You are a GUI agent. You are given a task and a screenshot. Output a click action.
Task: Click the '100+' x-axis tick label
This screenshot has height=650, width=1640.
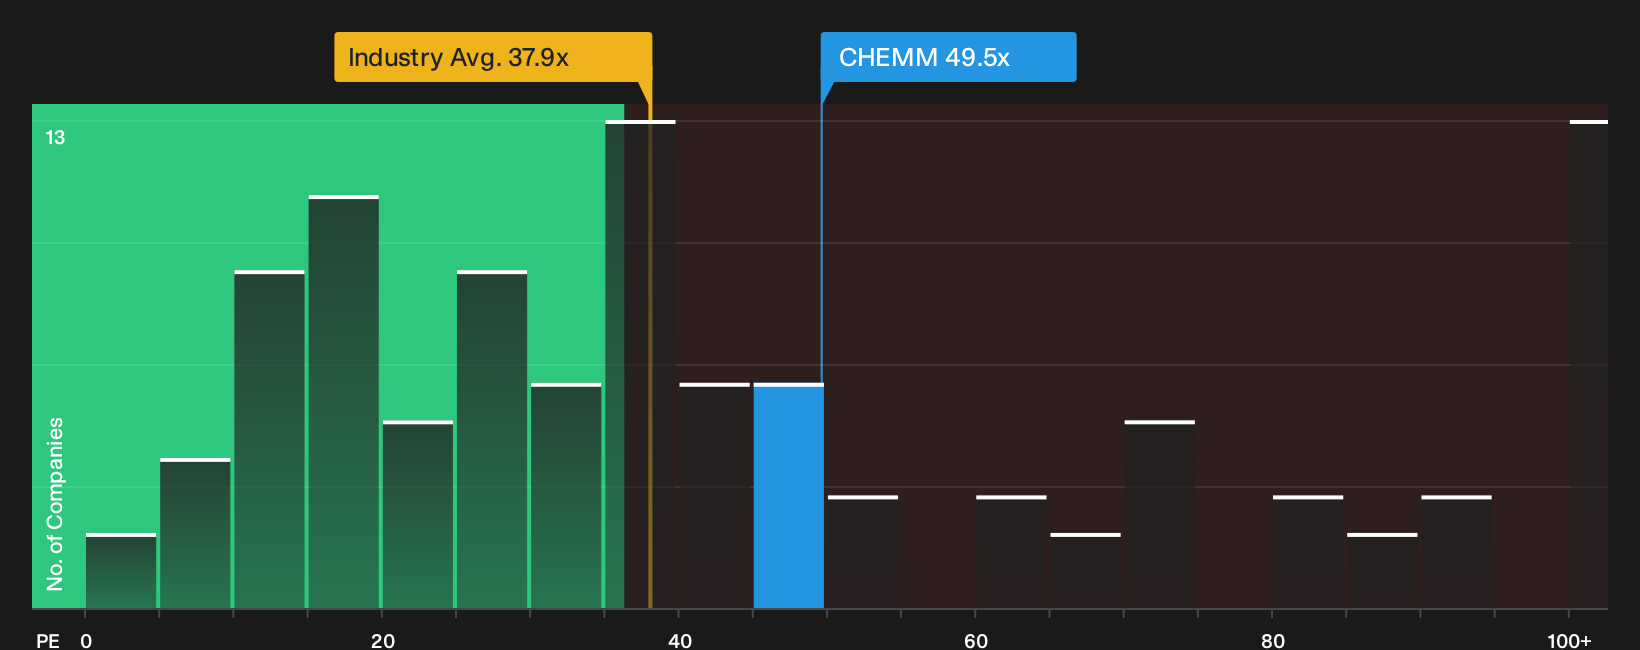(x=1569, y=640)
